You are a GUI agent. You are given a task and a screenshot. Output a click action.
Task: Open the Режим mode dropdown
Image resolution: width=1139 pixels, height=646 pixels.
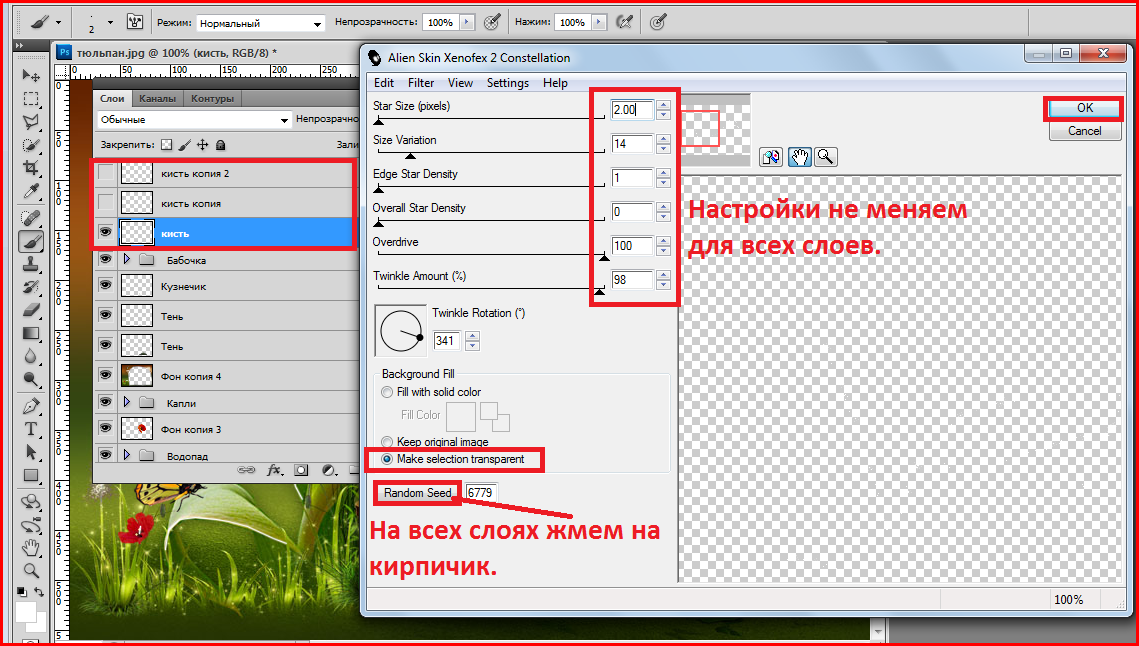[260, 23]
